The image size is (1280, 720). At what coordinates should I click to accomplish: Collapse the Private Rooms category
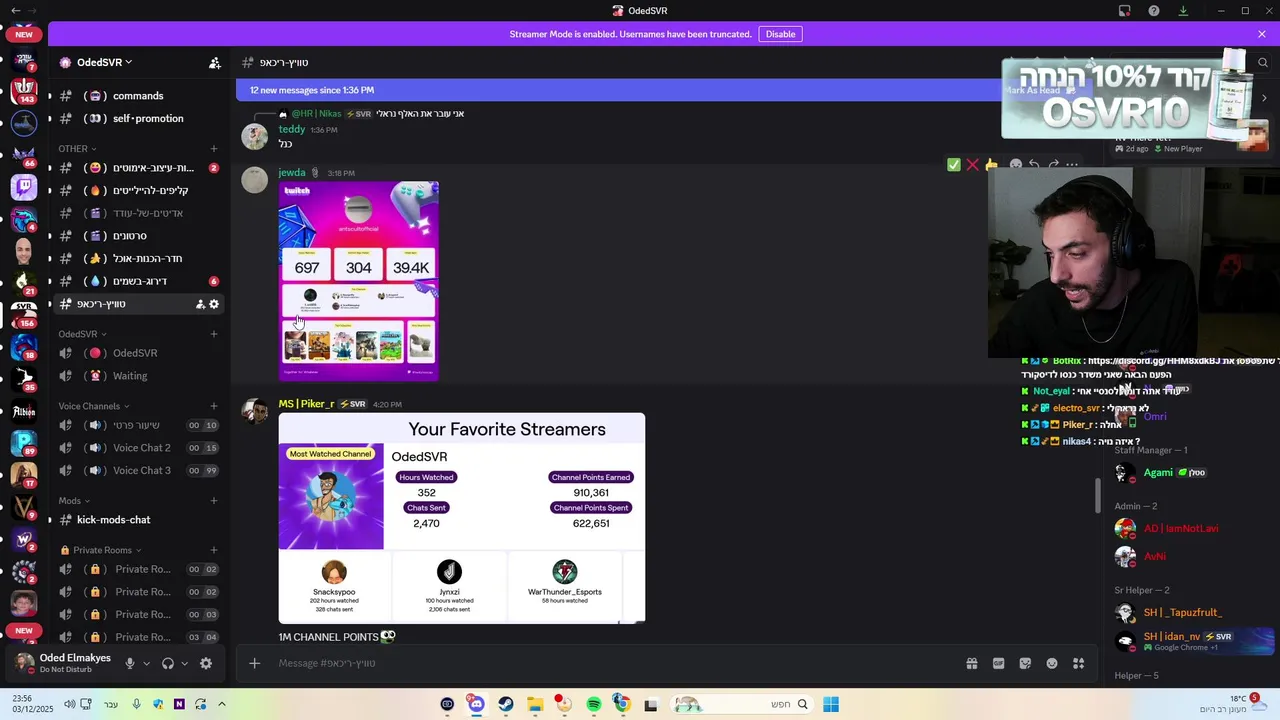coord(100,550)
